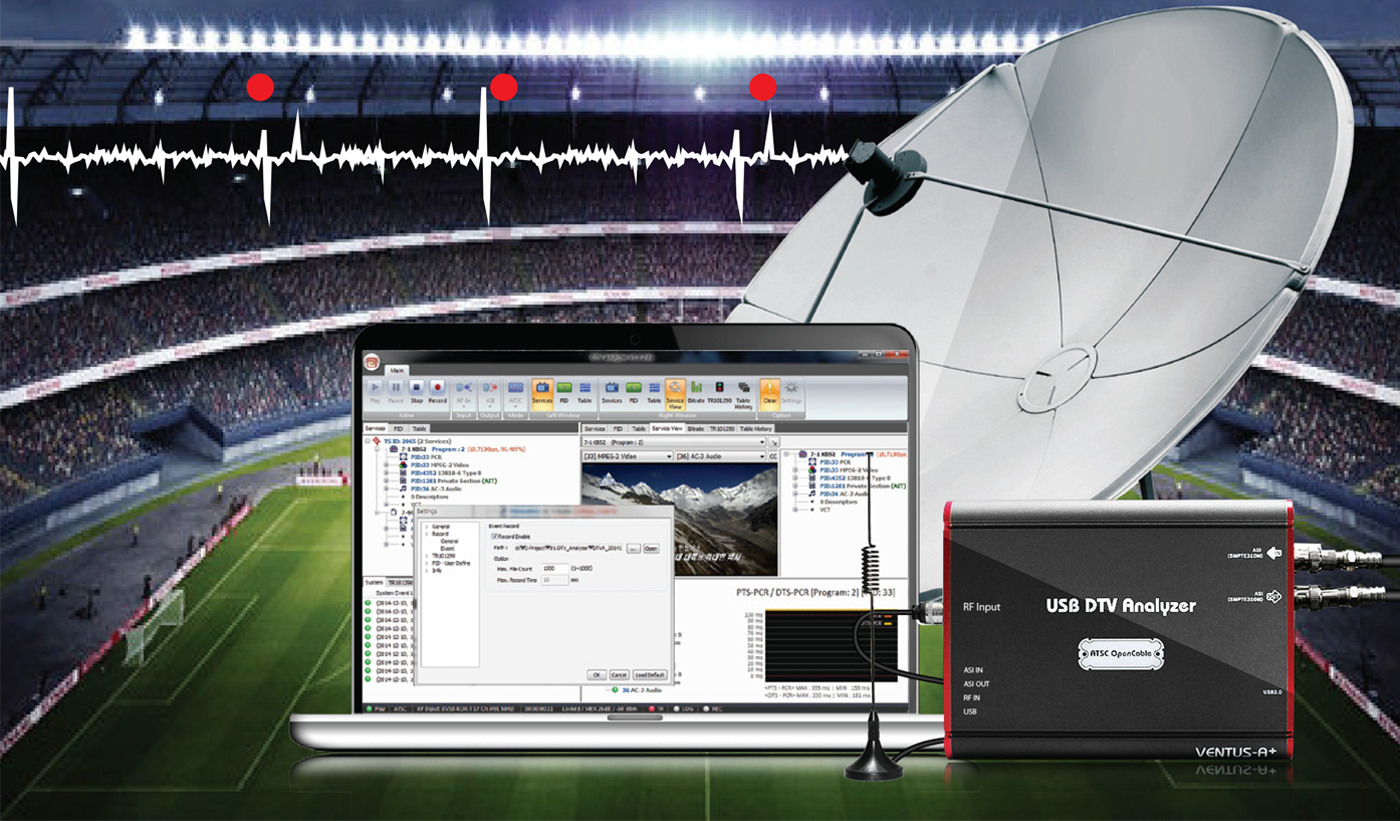1400x821 pixels.
Task: Select the System tab in the lower-left panel
Action: [x=374, y=582]
